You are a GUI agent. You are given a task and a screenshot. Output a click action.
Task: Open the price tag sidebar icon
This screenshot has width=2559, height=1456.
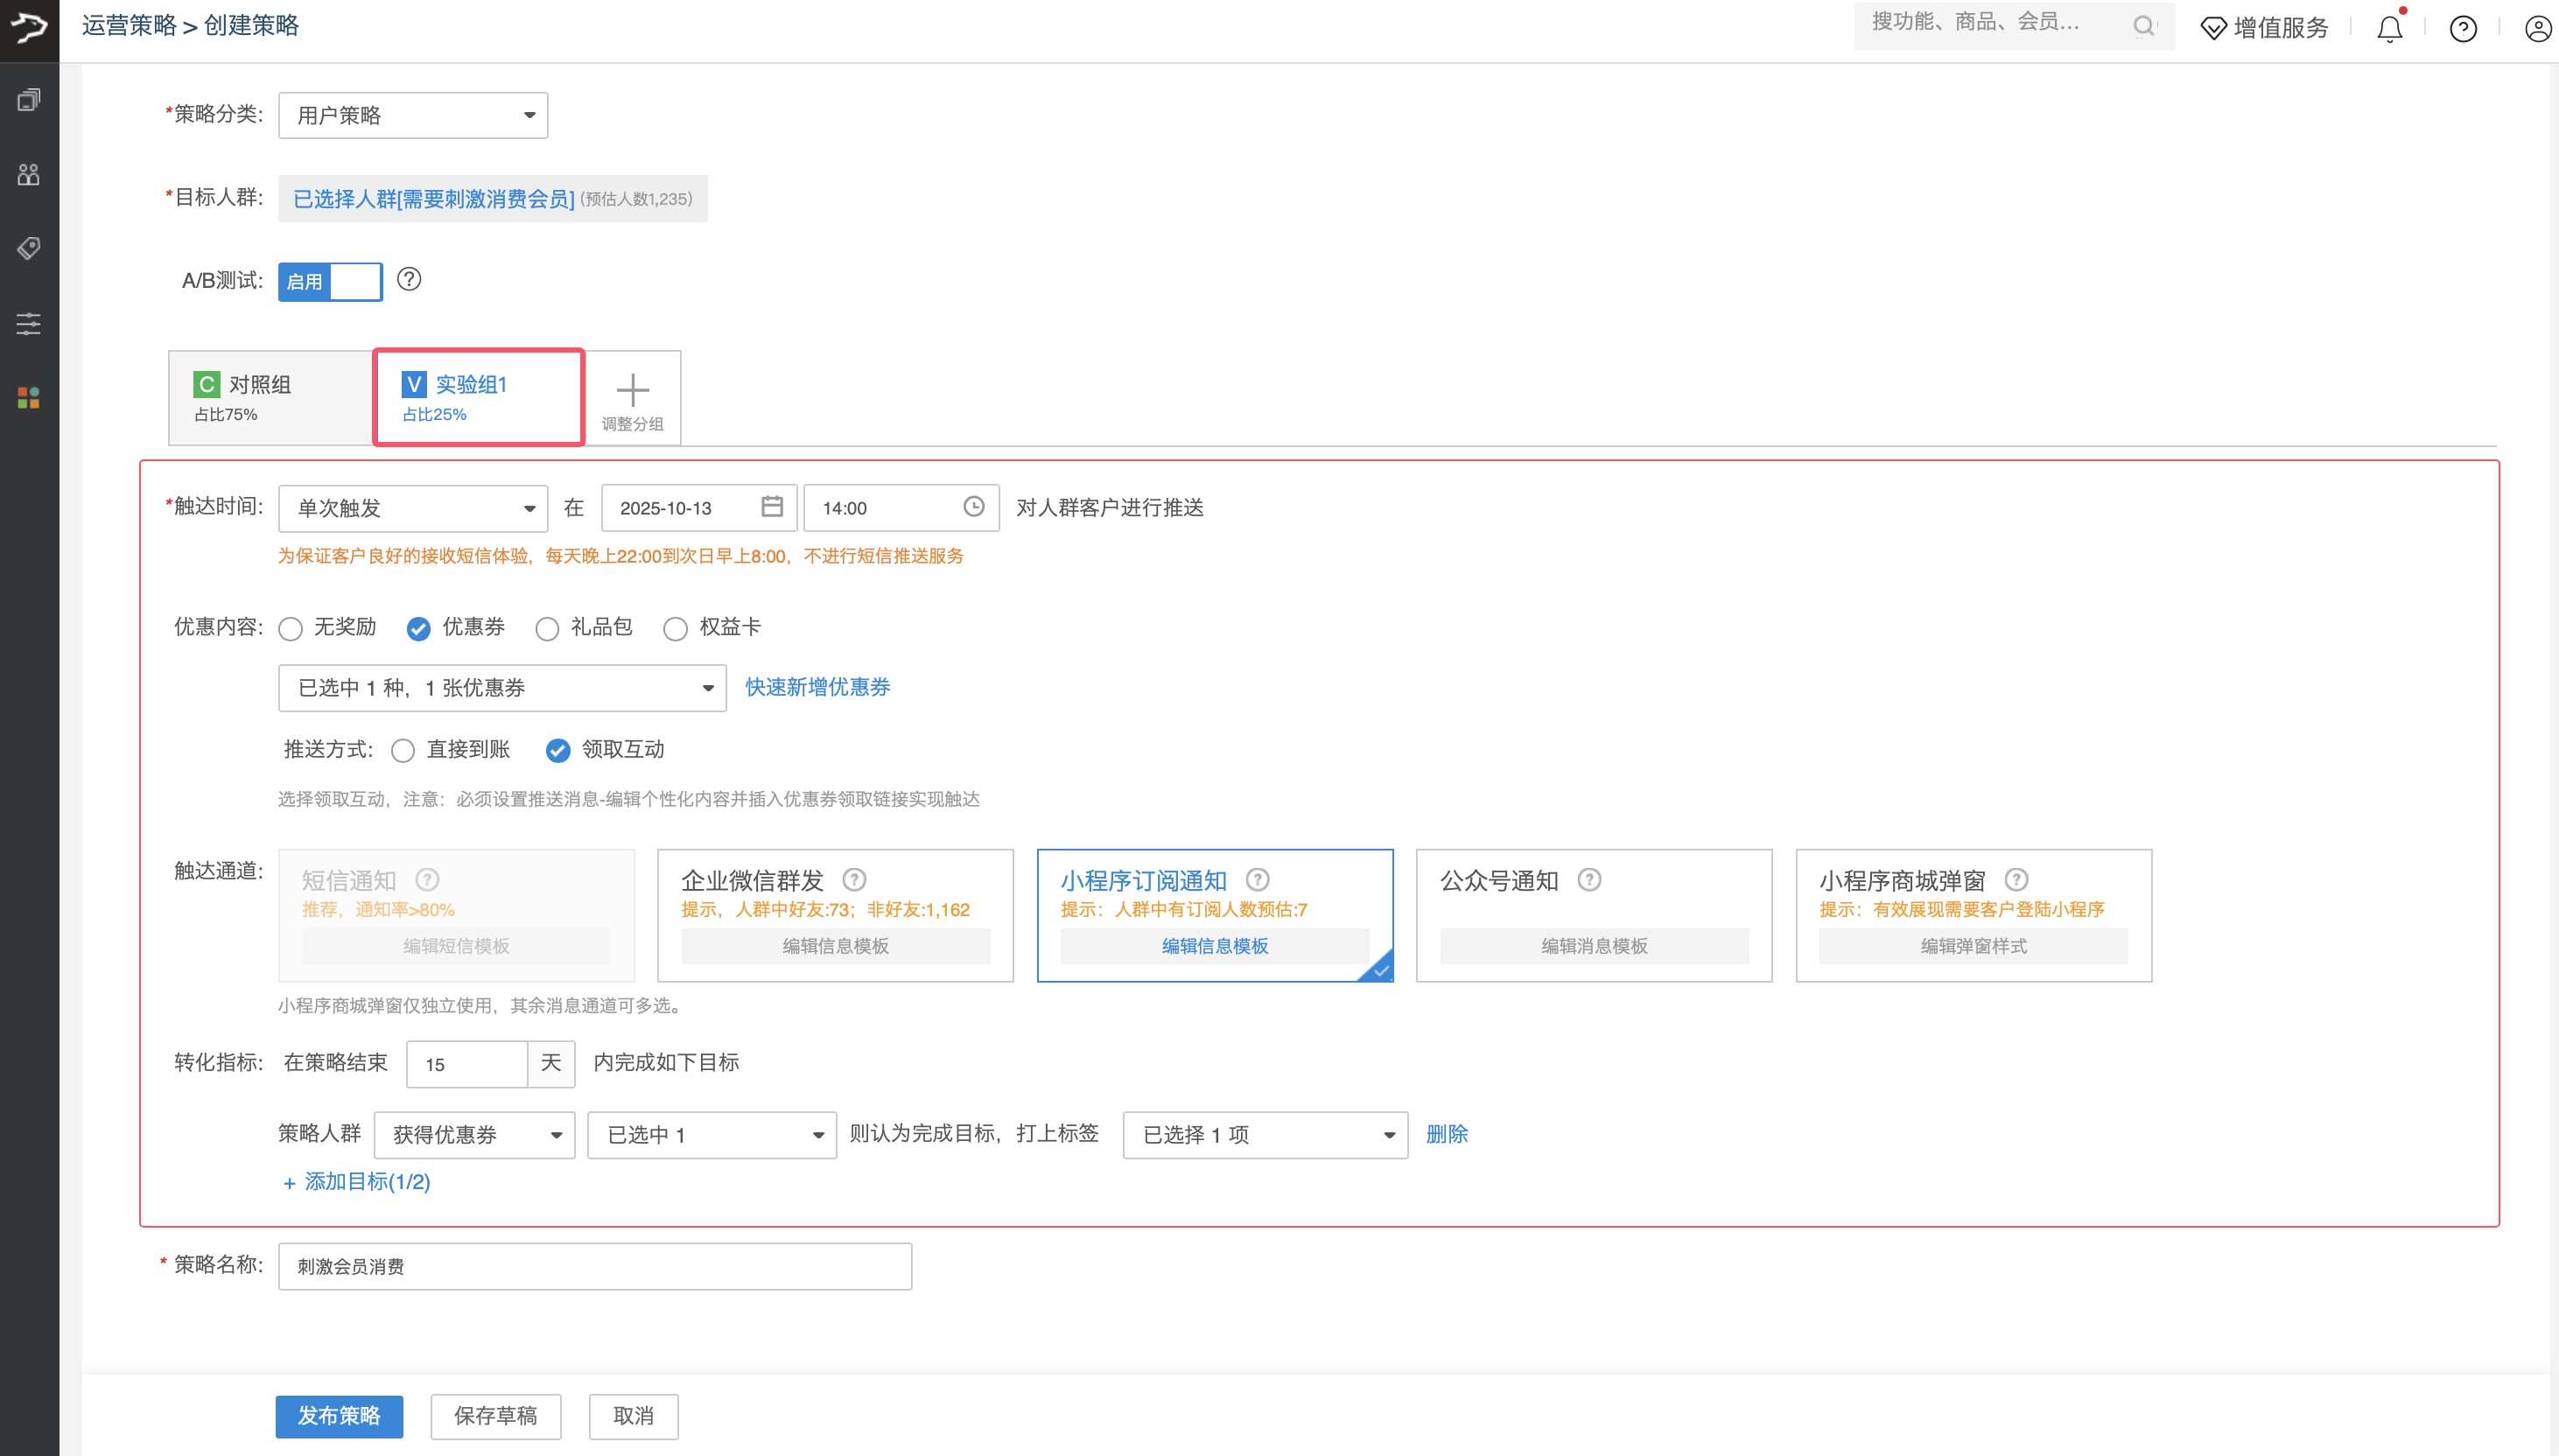pos(29,248)
